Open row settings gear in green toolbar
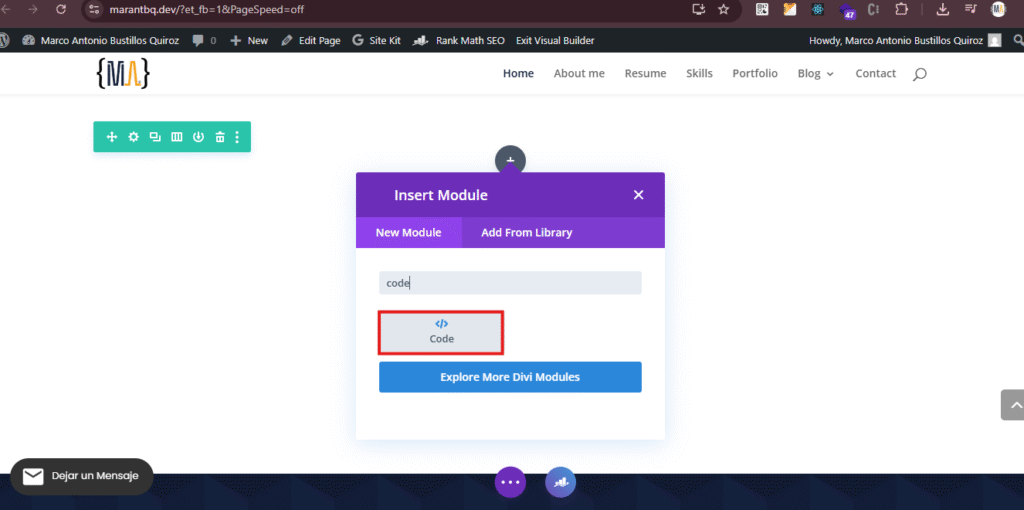 (x=133, y=137)
